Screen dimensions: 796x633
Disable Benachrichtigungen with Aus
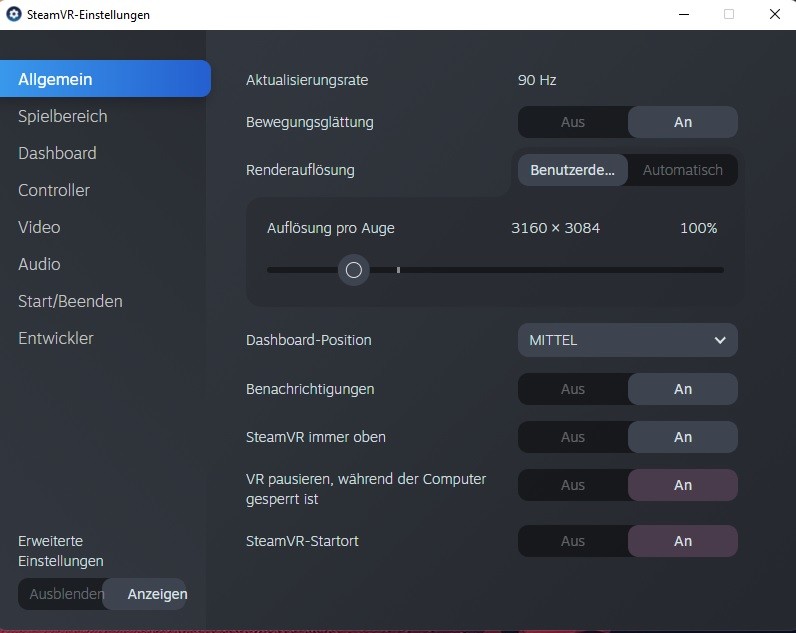pos(573,389)
